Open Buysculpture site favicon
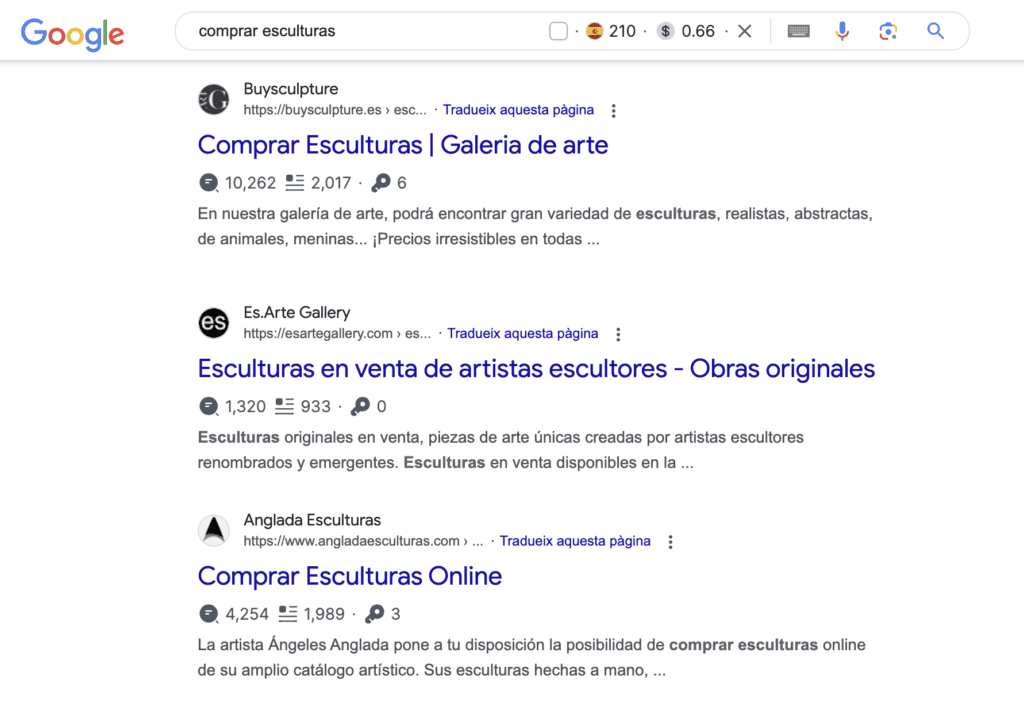The image size is (1024, 714). click(214, 99)
